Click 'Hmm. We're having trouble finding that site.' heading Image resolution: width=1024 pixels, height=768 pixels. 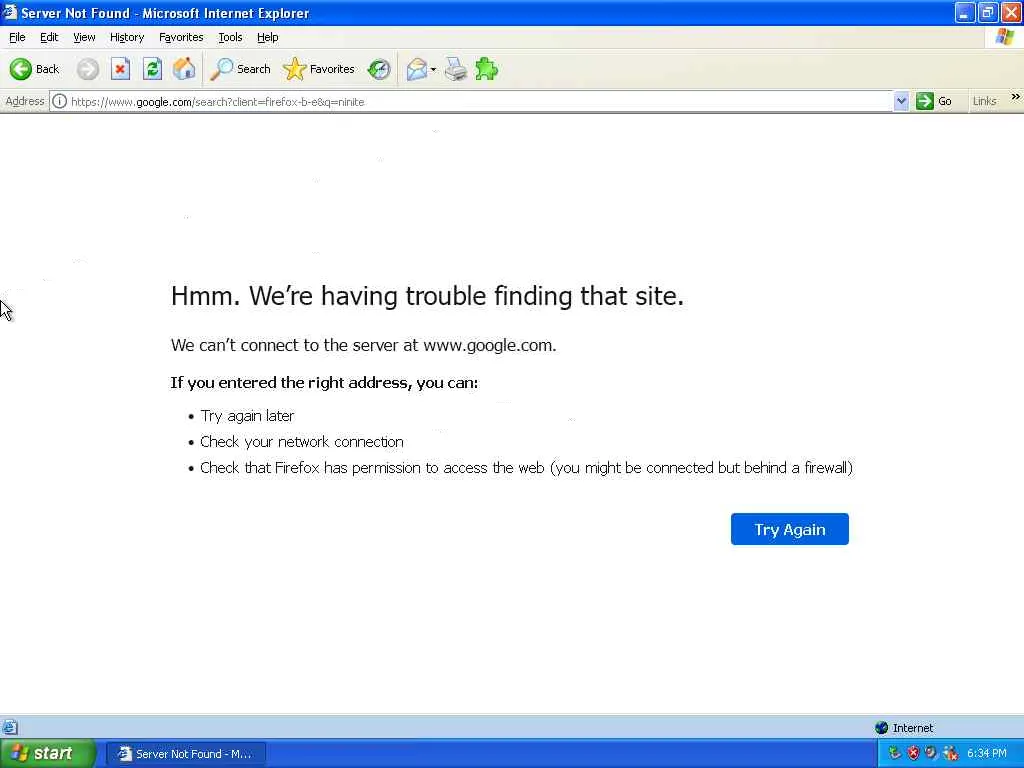tap(427, 296)
